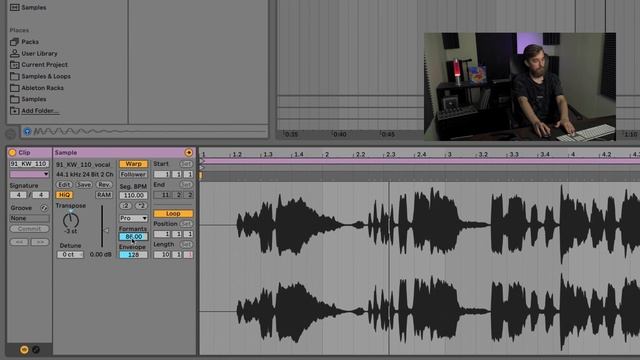Click Formants value field

click(x=133, y=236)
